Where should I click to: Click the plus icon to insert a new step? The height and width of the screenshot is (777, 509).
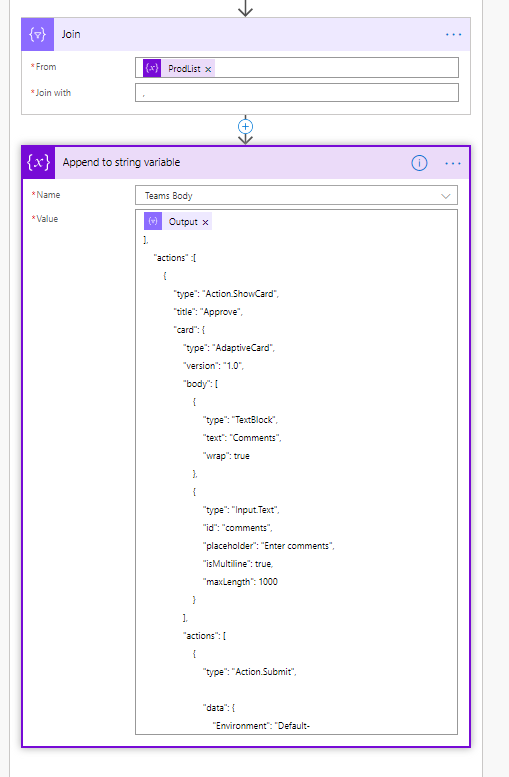245,126
